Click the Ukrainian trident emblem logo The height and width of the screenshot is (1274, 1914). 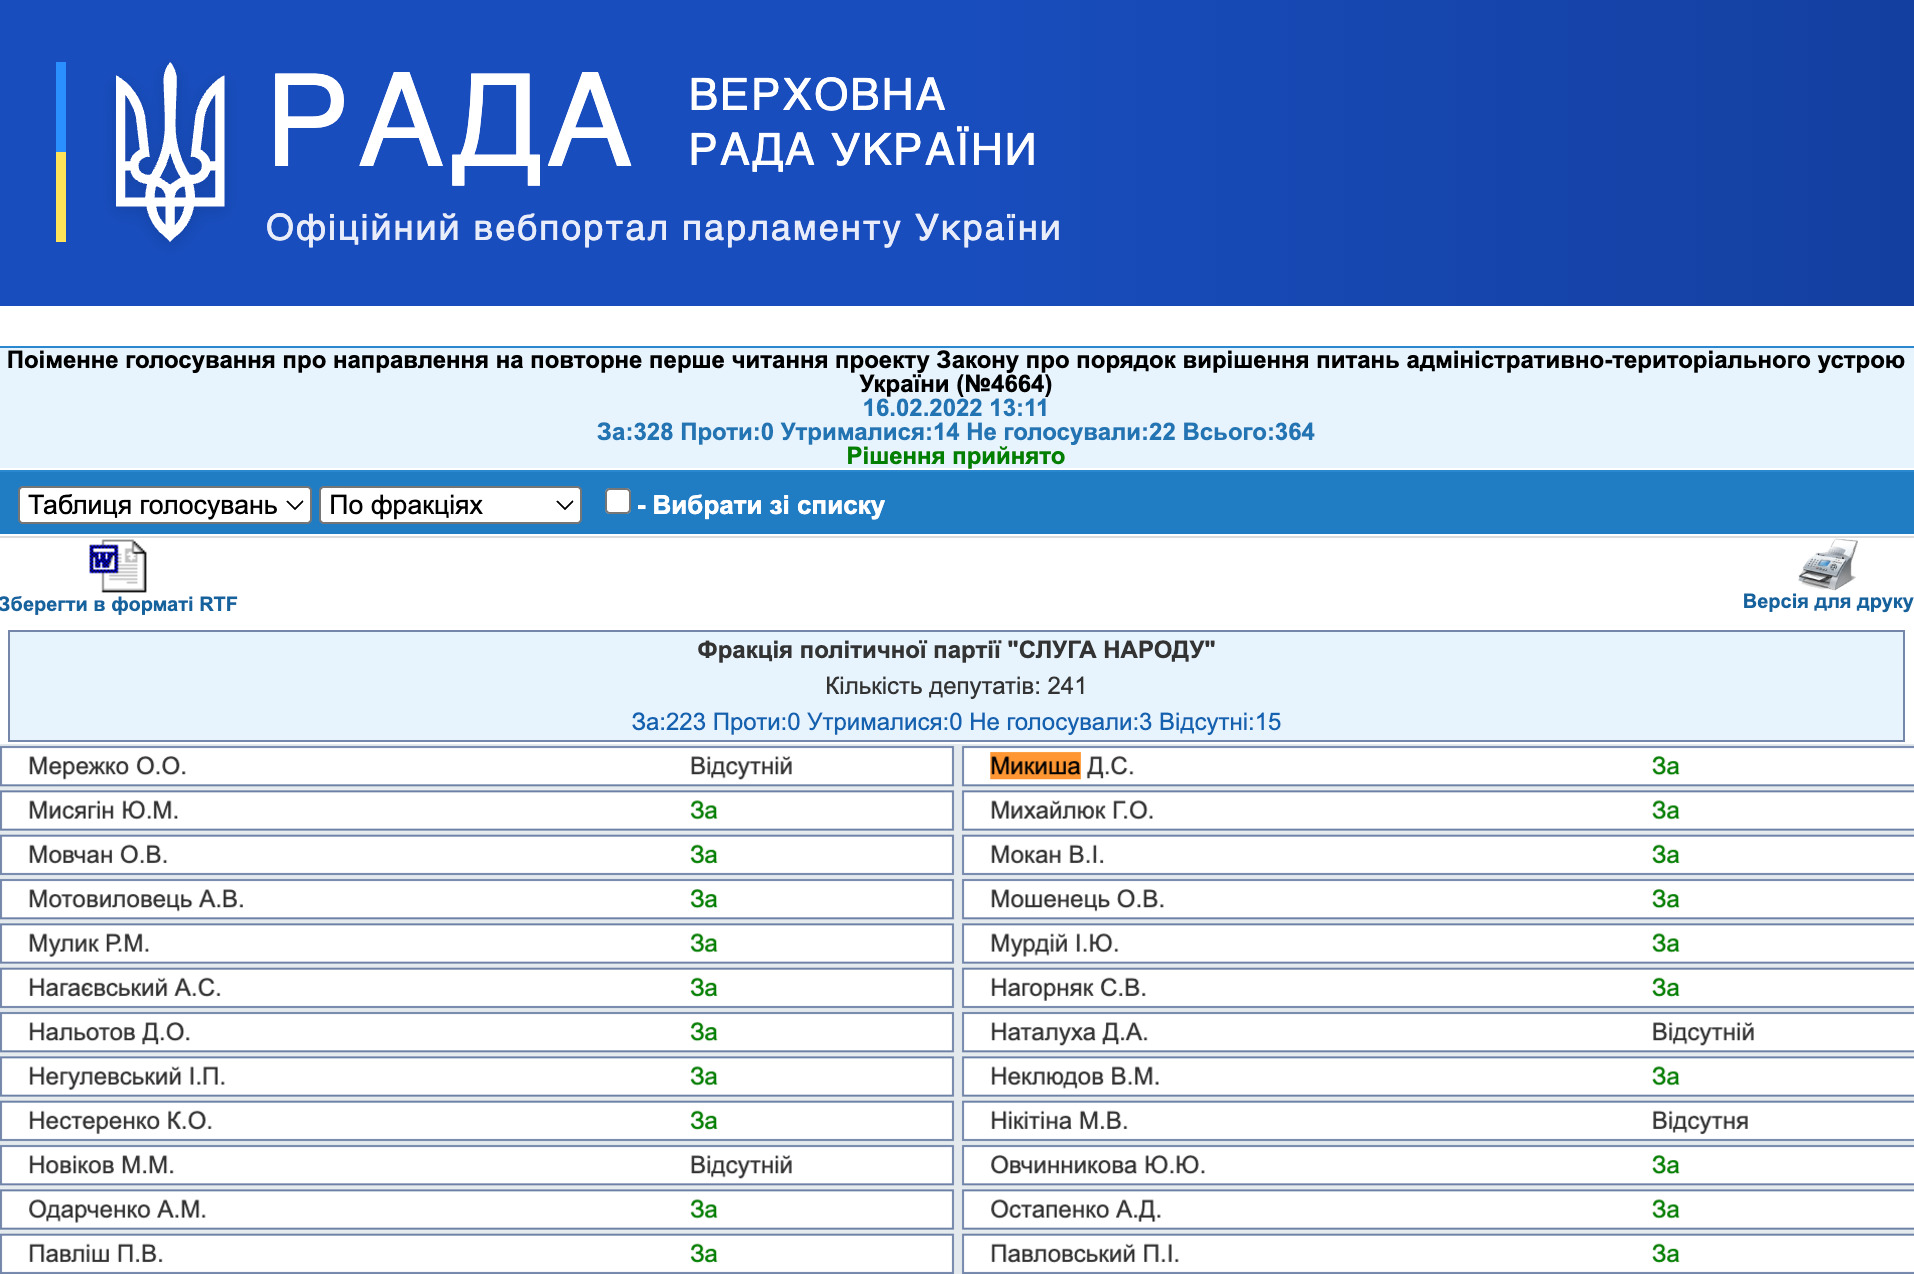[x=170, y=152]
